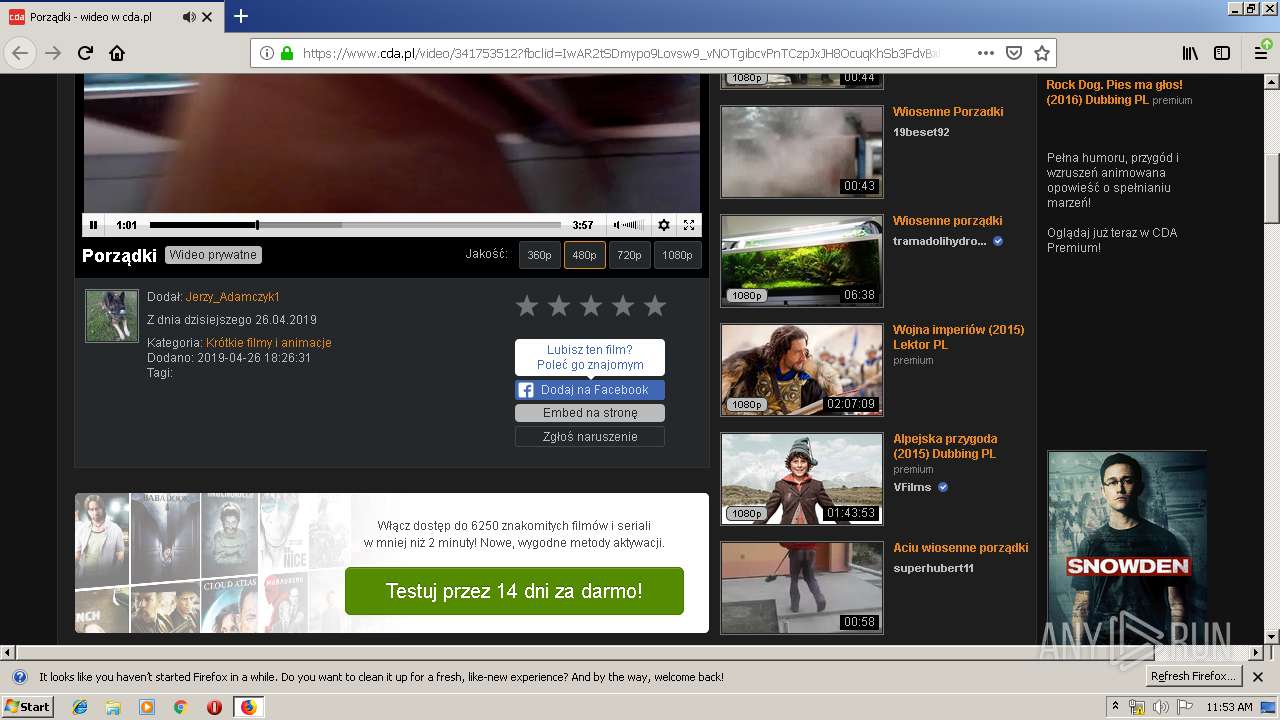The width and height of the screenshot is (1280, 720).
Task: Open thumbnail of 00:58 sweeping video
Action: pos(802,588)
